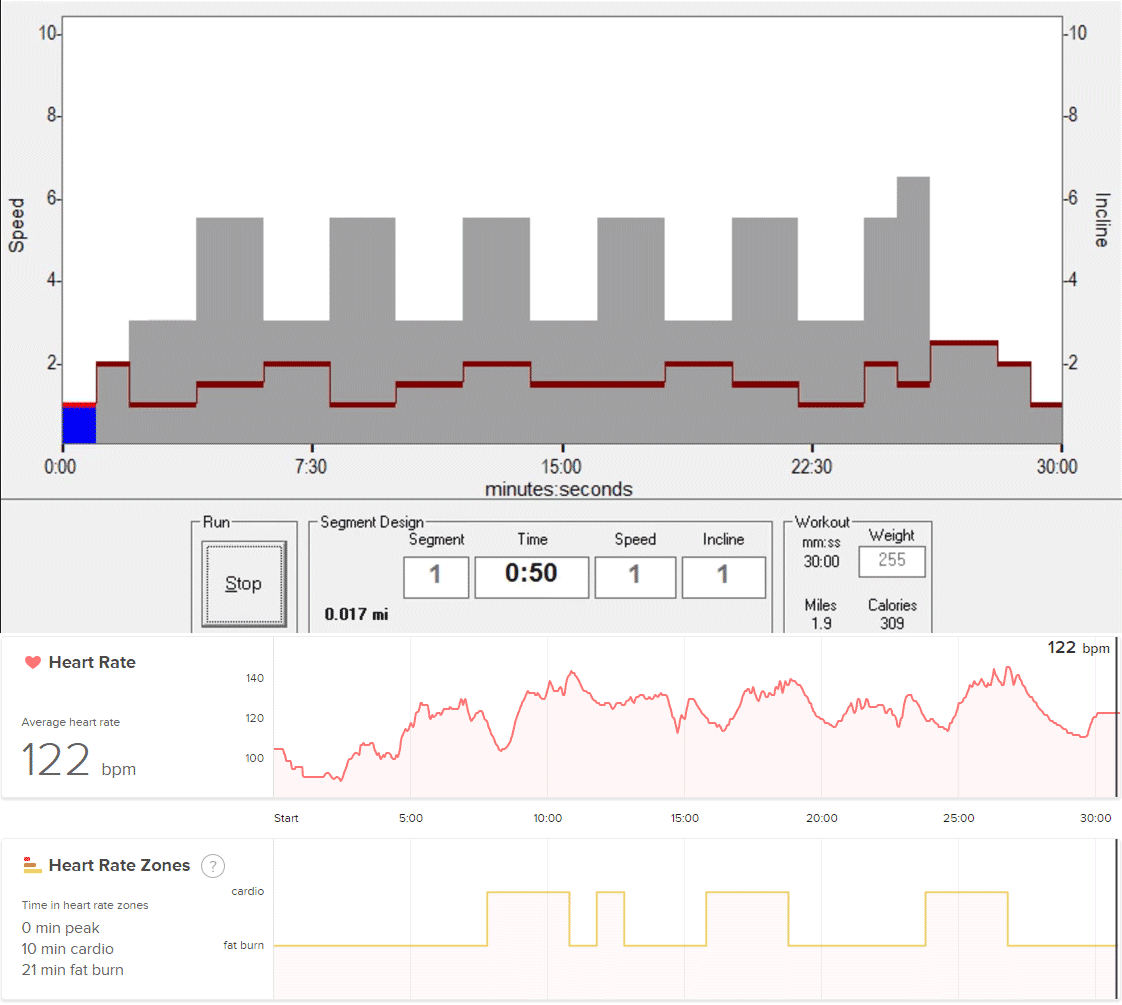The height and width of the screenshot is (1005, 1122).
Task: Select the Weight field showing 255
Action: [891, 561]
